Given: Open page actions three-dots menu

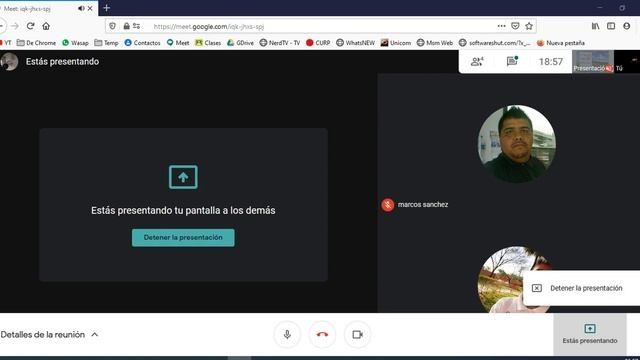Looking at the screenshot, I should (502, 26).
